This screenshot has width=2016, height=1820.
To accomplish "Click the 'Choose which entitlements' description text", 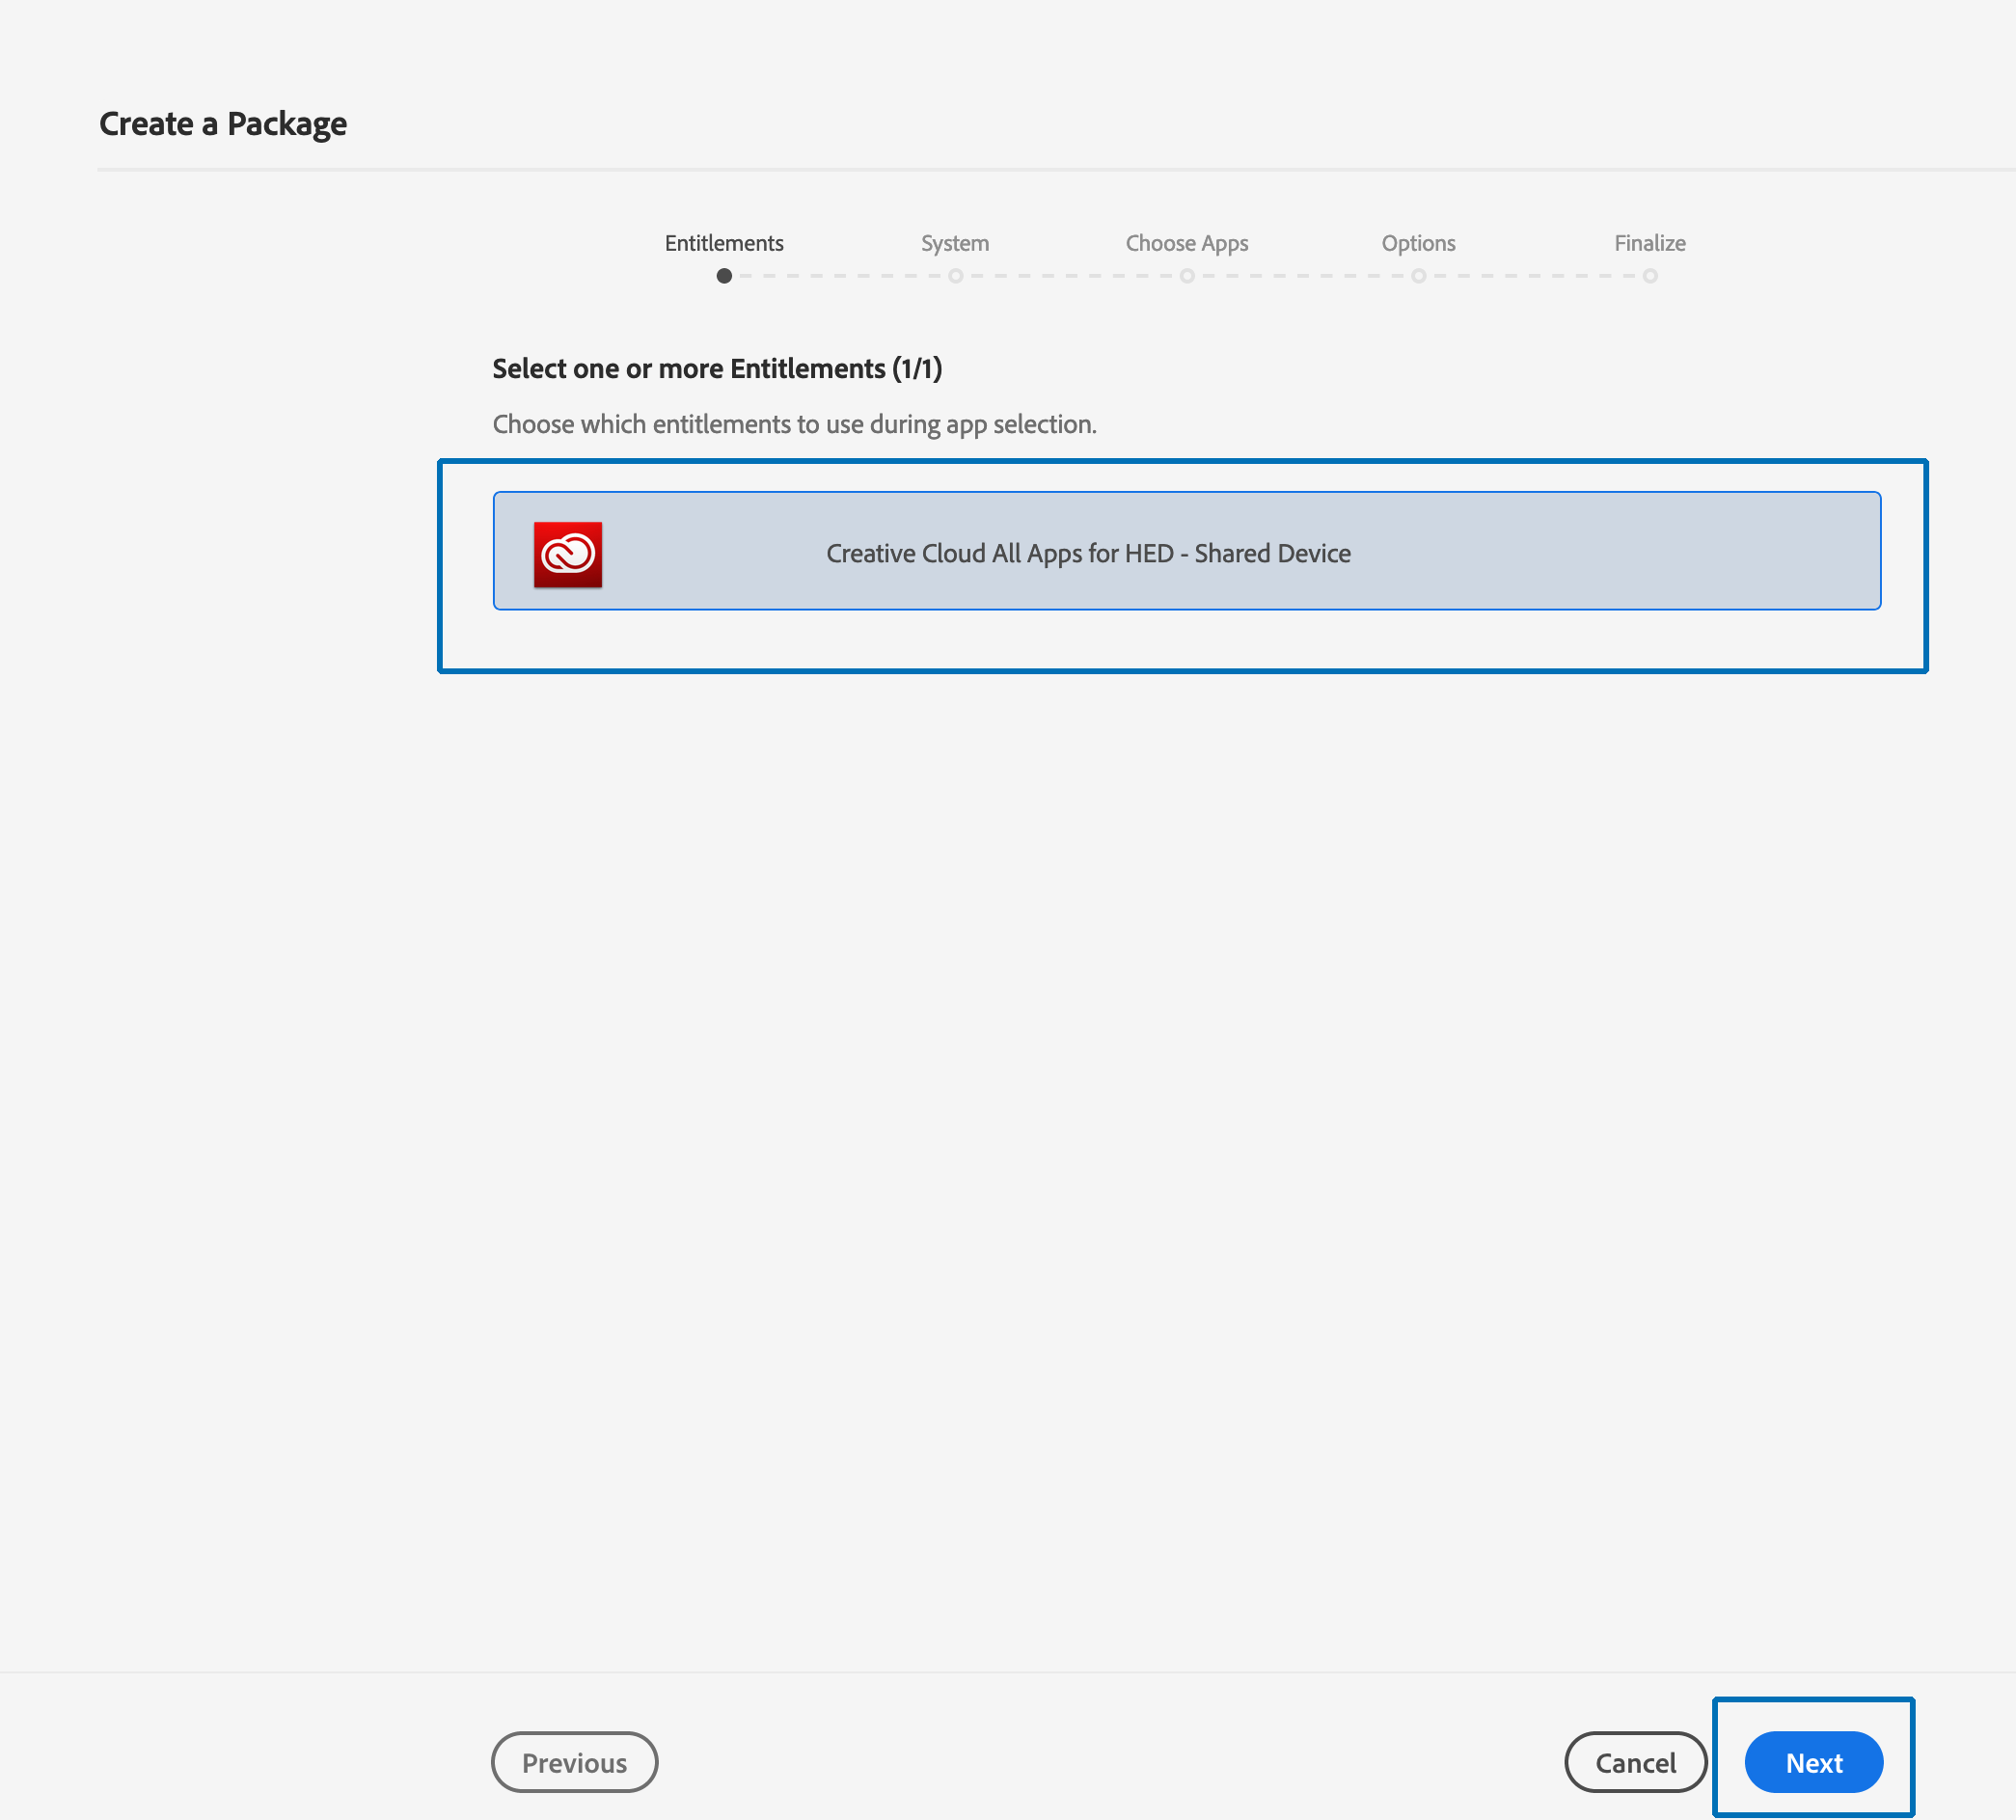I will point(794,424).
